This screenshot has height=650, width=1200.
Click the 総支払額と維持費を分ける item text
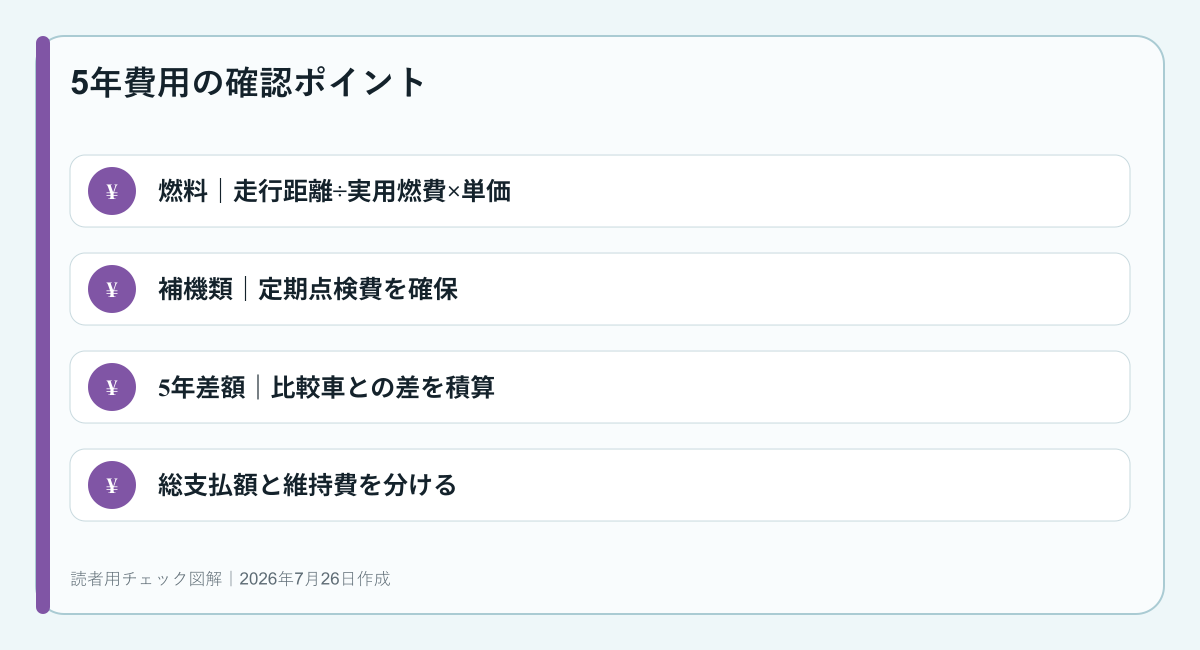tap(308, 485)
